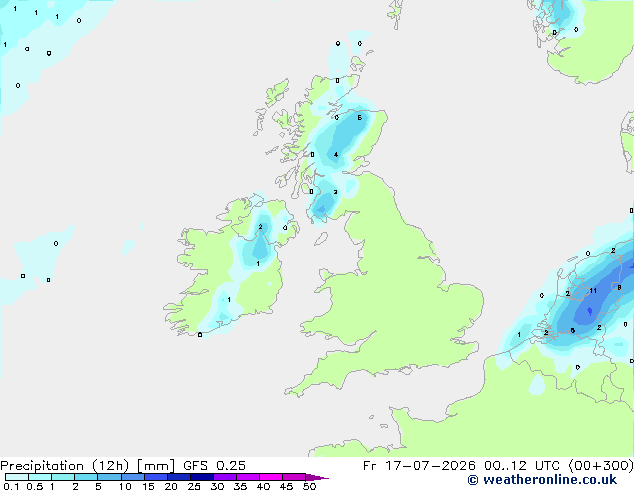Pick the 40–45 mm magenta legend swatch

pyautogui.click(x=271, y=477)
